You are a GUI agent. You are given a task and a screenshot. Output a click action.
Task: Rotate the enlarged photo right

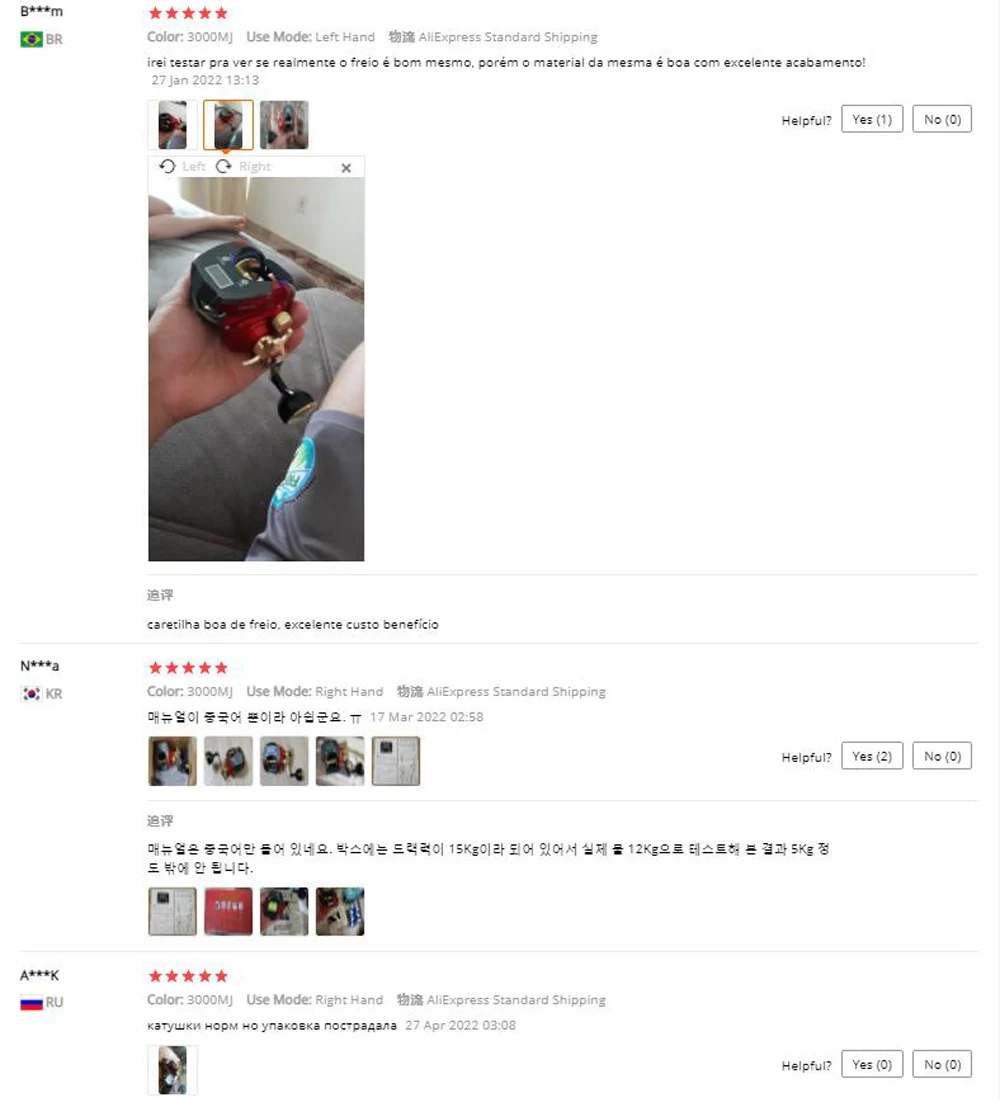point(243,166)
